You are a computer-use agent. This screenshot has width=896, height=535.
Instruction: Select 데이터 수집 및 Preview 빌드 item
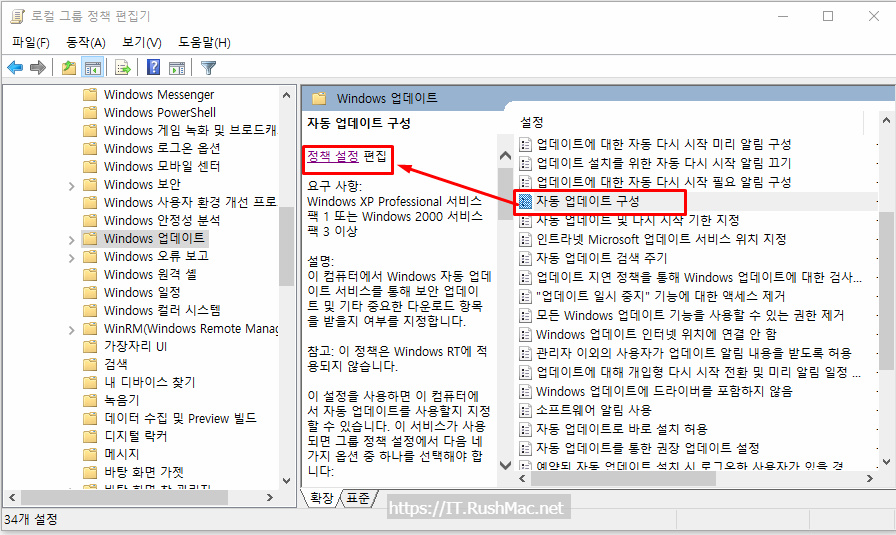[180, 418]
